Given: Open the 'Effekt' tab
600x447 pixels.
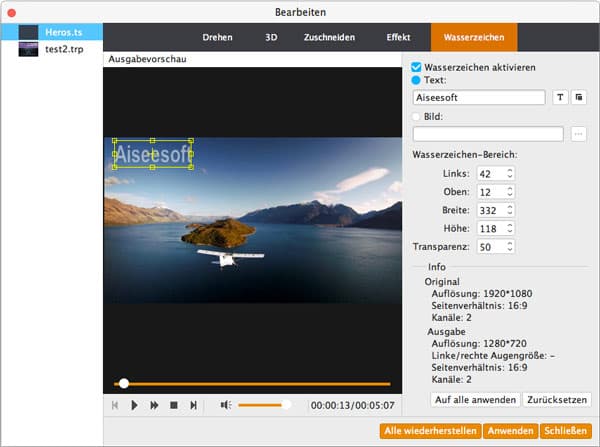Looking at the screenshot, I should coord(398,37).
